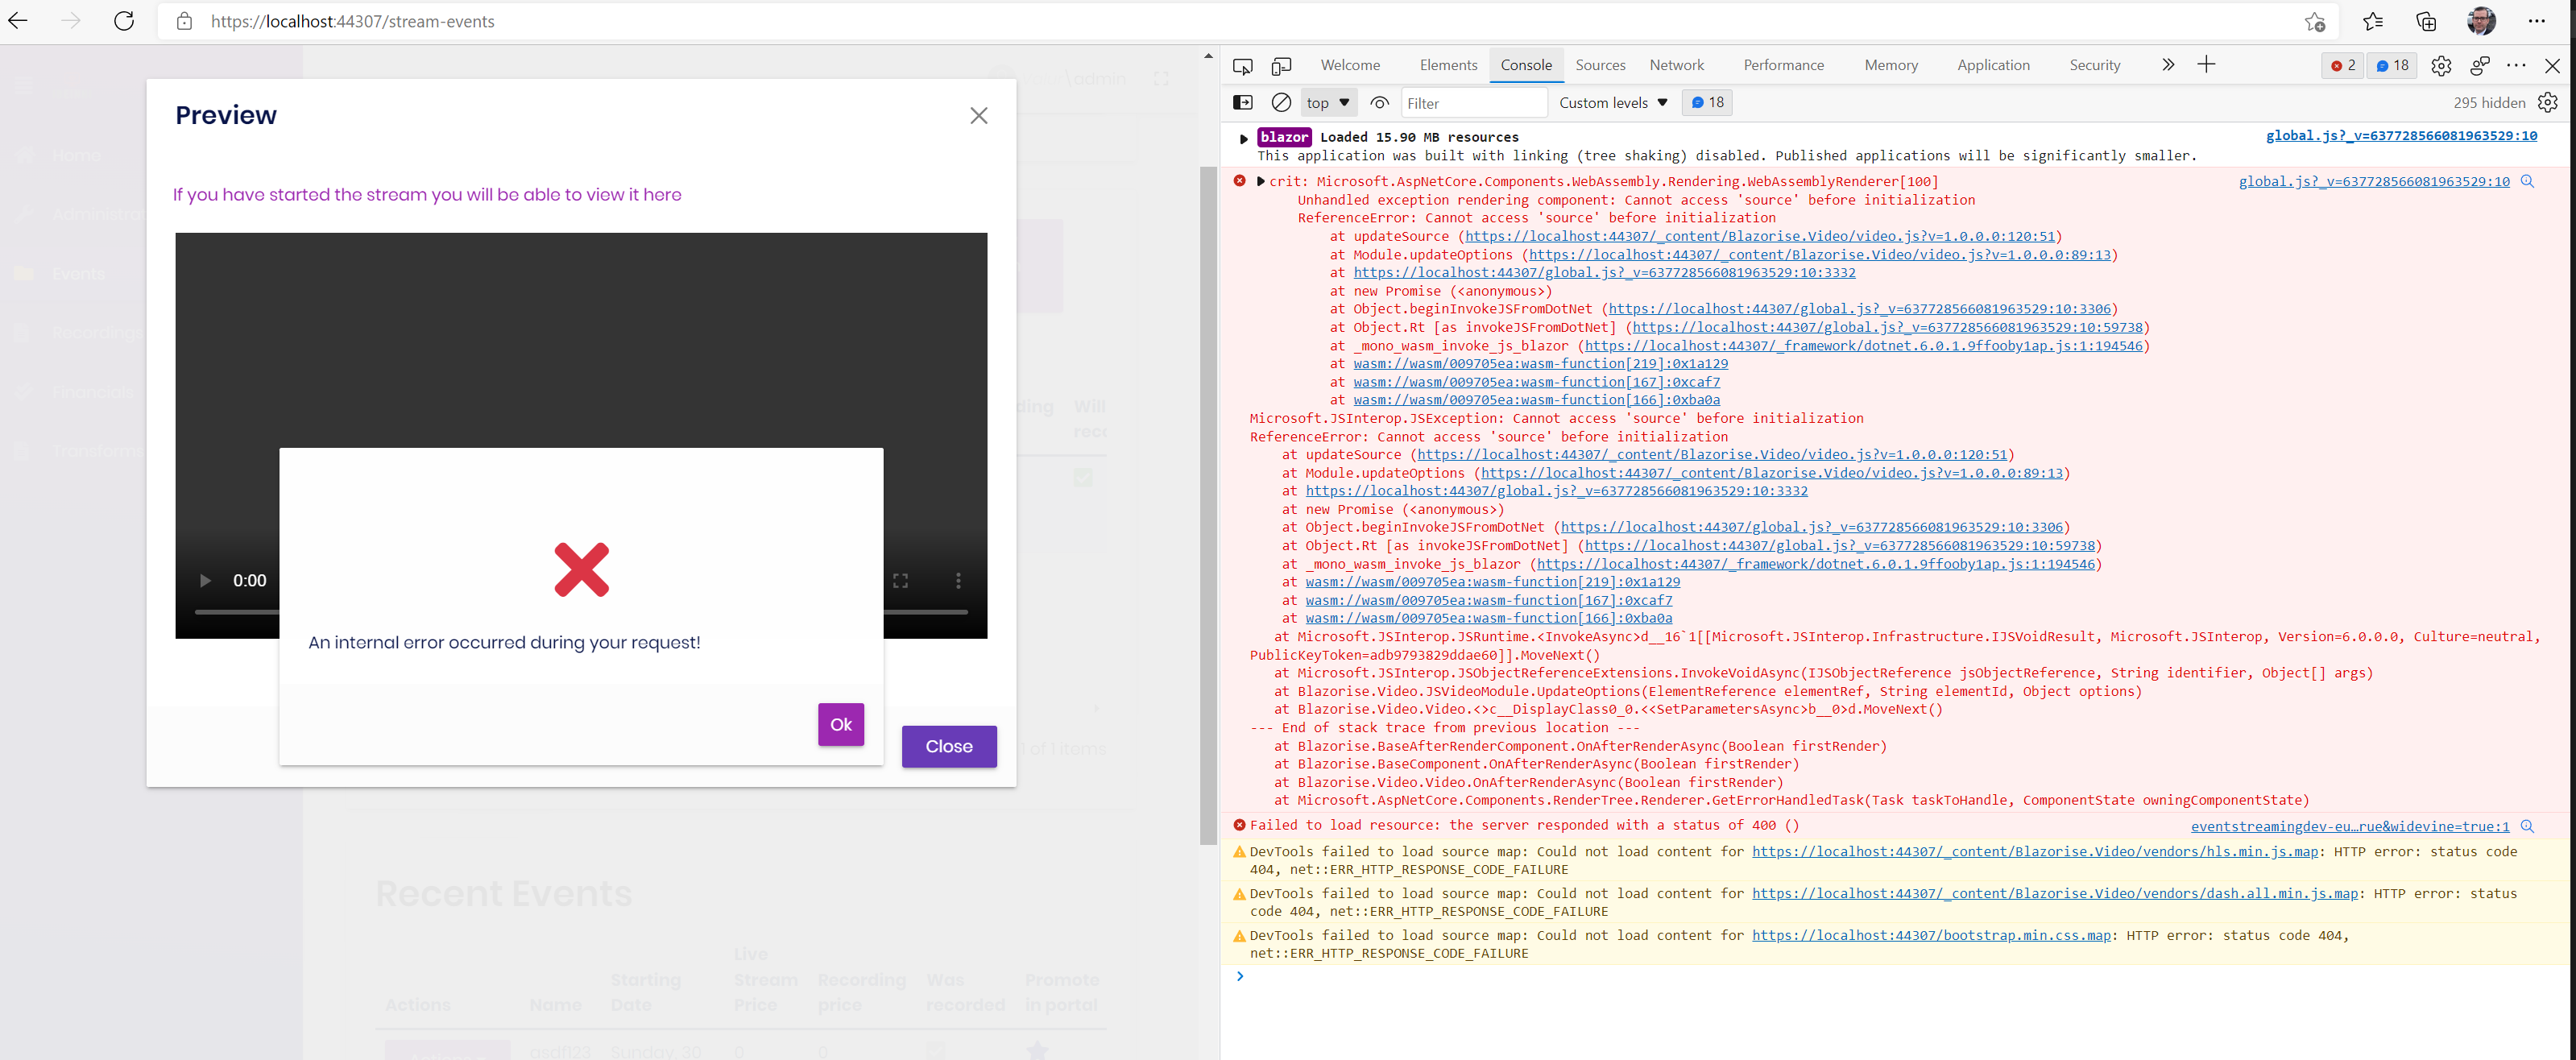Refresh the page with the reload icon
Image resolution: width=2576 pixels, height=1060 pixels.
[x=124, y=21]
